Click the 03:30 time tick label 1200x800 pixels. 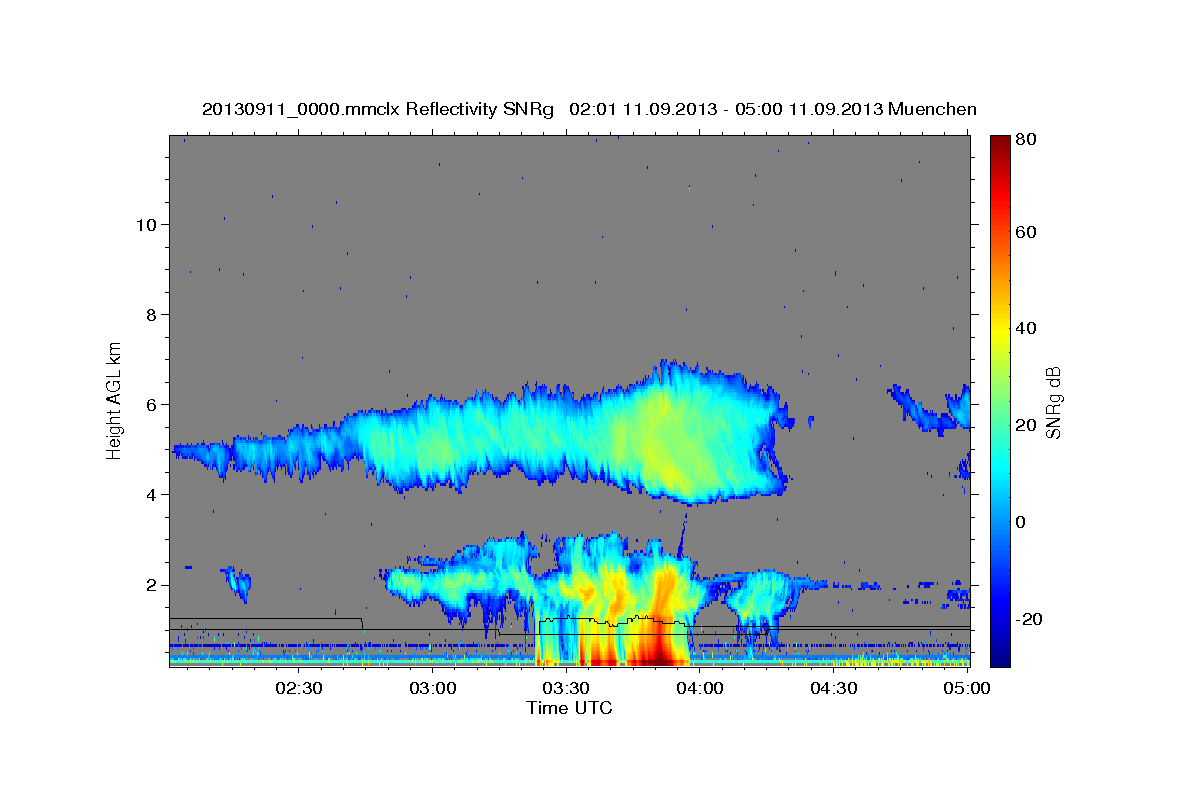tap(567, 688)
